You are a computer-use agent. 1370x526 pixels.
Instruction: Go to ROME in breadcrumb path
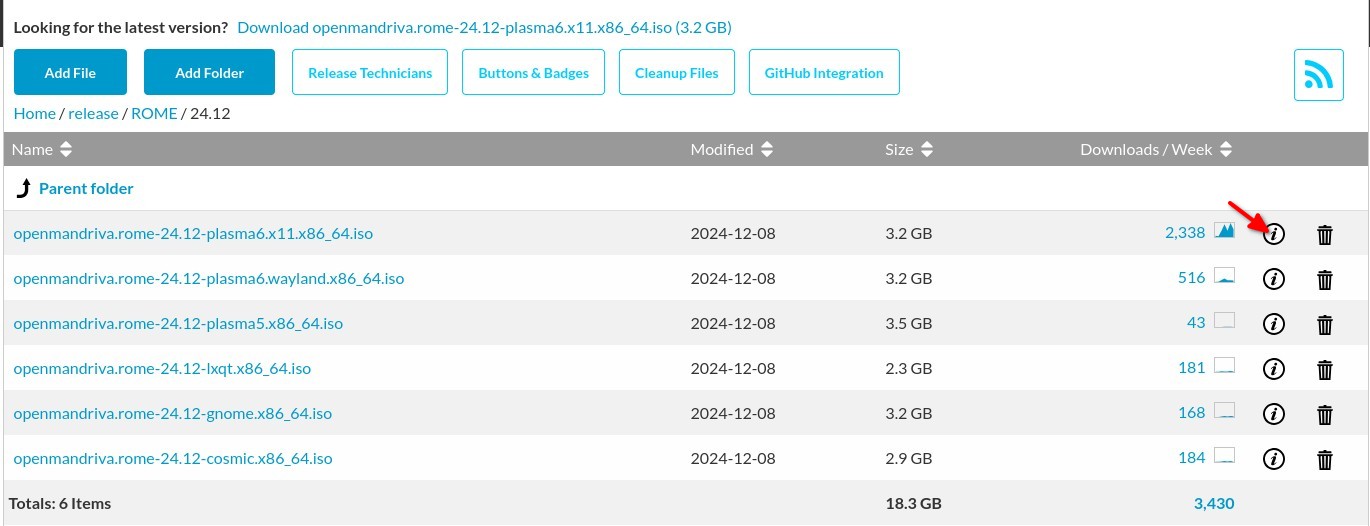tap(155, 113)
